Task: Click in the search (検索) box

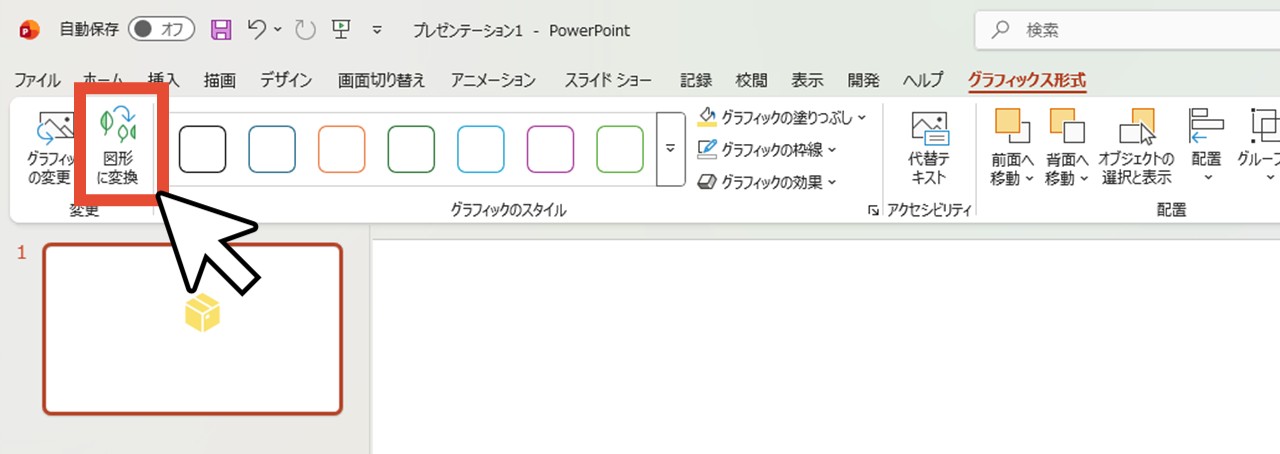Action: point(1128,31)
